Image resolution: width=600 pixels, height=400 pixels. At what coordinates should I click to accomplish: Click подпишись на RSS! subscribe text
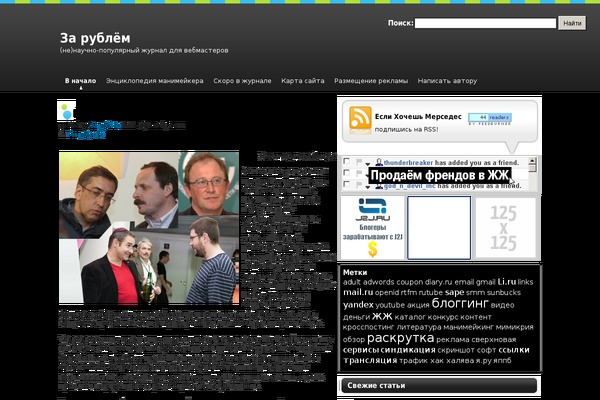(x=406, y=129)
